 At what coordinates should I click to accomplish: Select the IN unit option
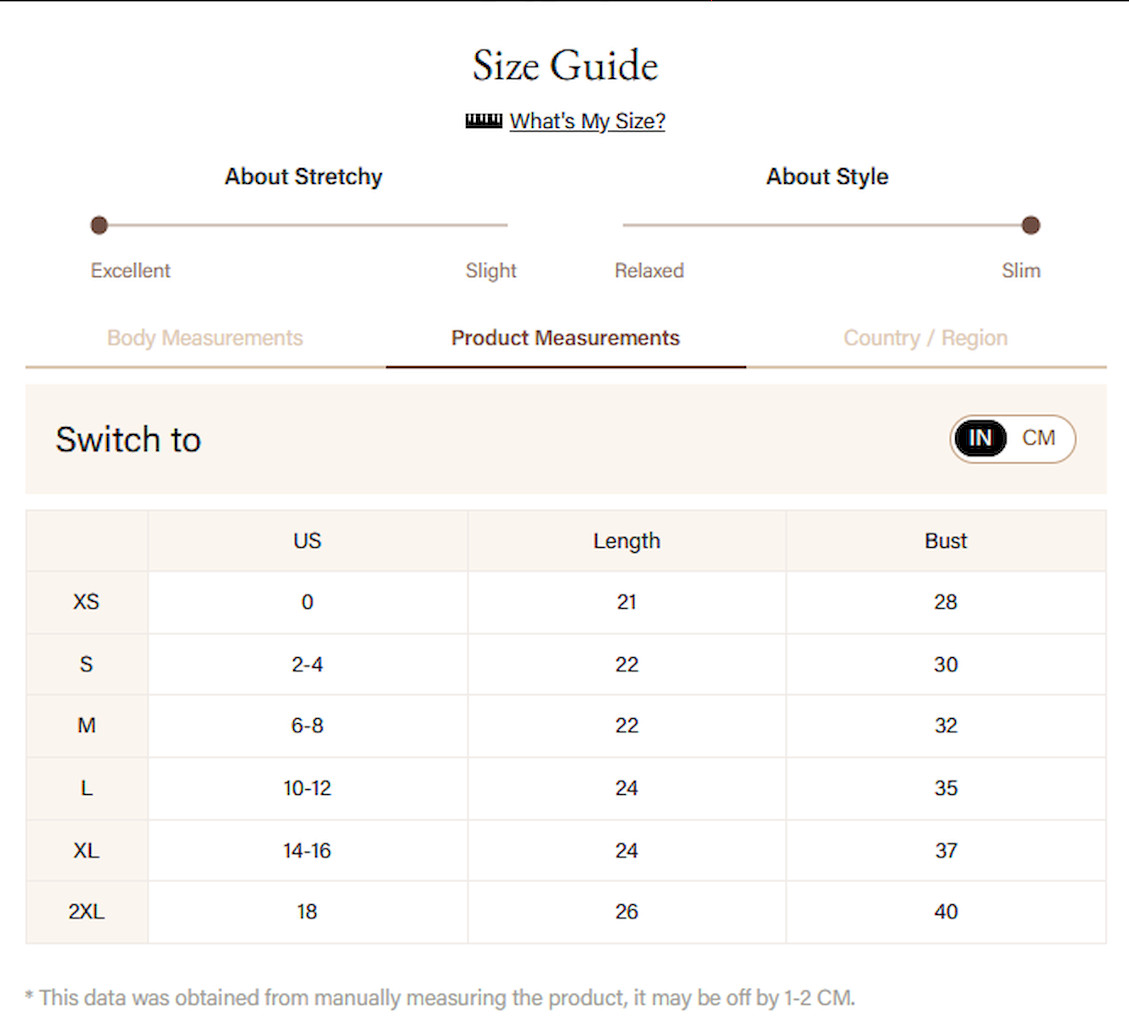tap(980, 438)
